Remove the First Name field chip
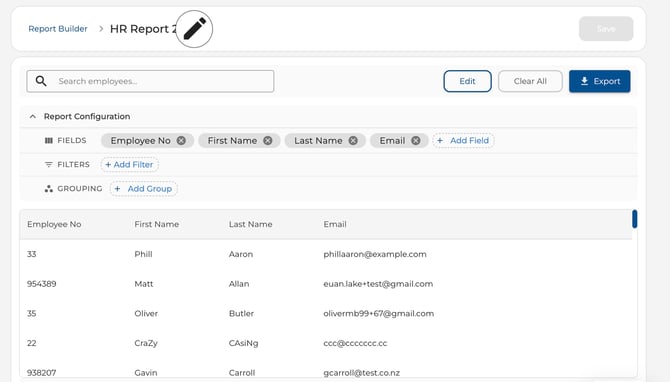 (267, 141)
